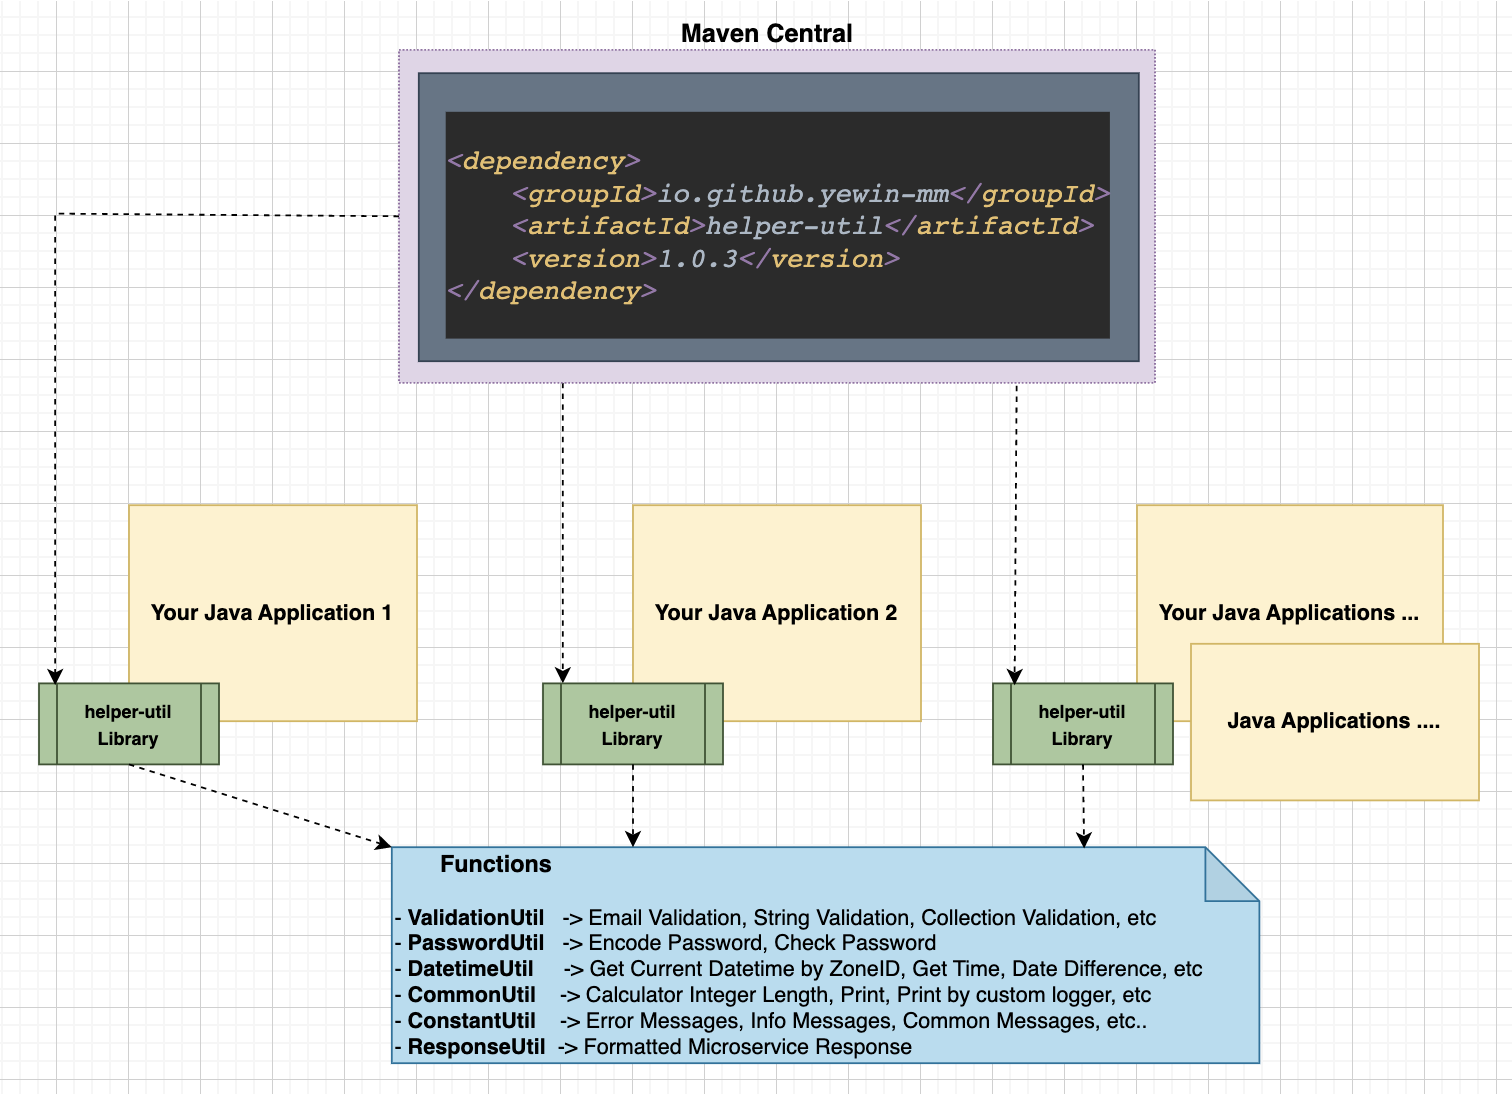The height and width of the screenshot is (1094, 1512).
Task: Select the Your Java Application 1 box
Action: (x=273, y=612)
